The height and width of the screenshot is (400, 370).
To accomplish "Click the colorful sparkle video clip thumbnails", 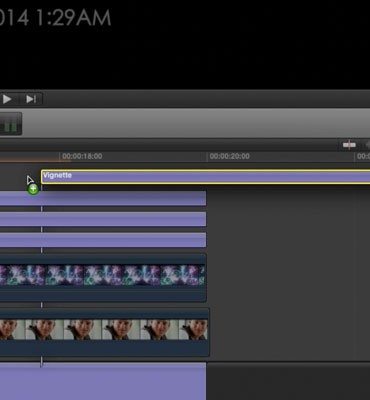I will tap(103, 275).
